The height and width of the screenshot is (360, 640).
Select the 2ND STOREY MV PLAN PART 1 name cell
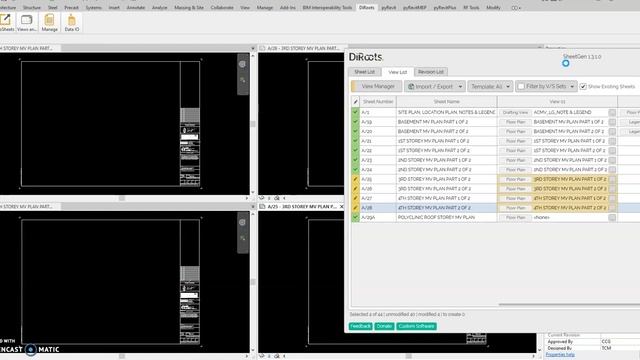pos(447,160)
